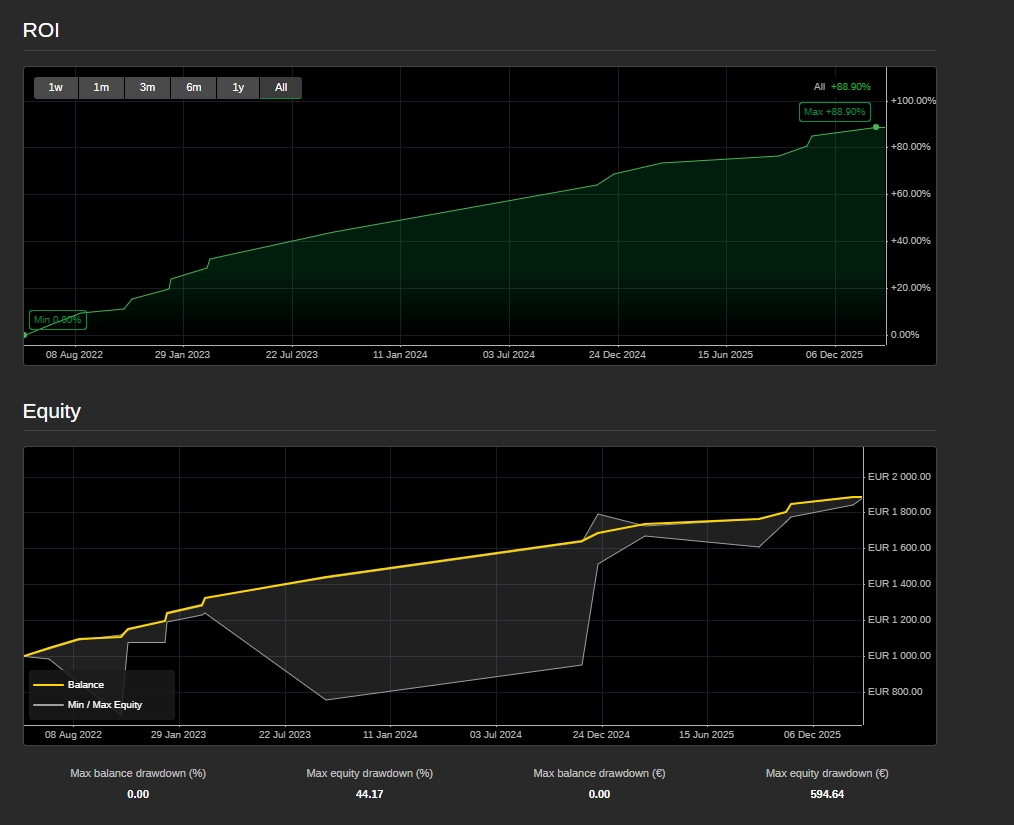Click the Max balance drawdown (%) label
Screen dimensions: 1014x825
pyautogui.click(x=138, y=773)
